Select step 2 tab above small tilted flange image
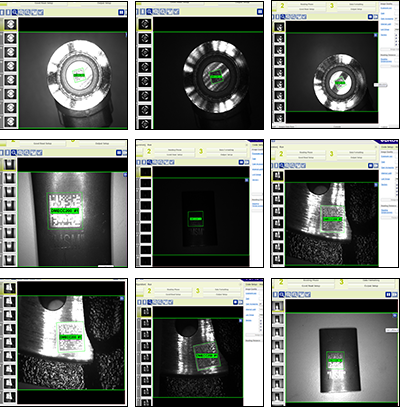The height and width of the screenshot is (410, 400). pyautogui.click(x=282, y=6)
